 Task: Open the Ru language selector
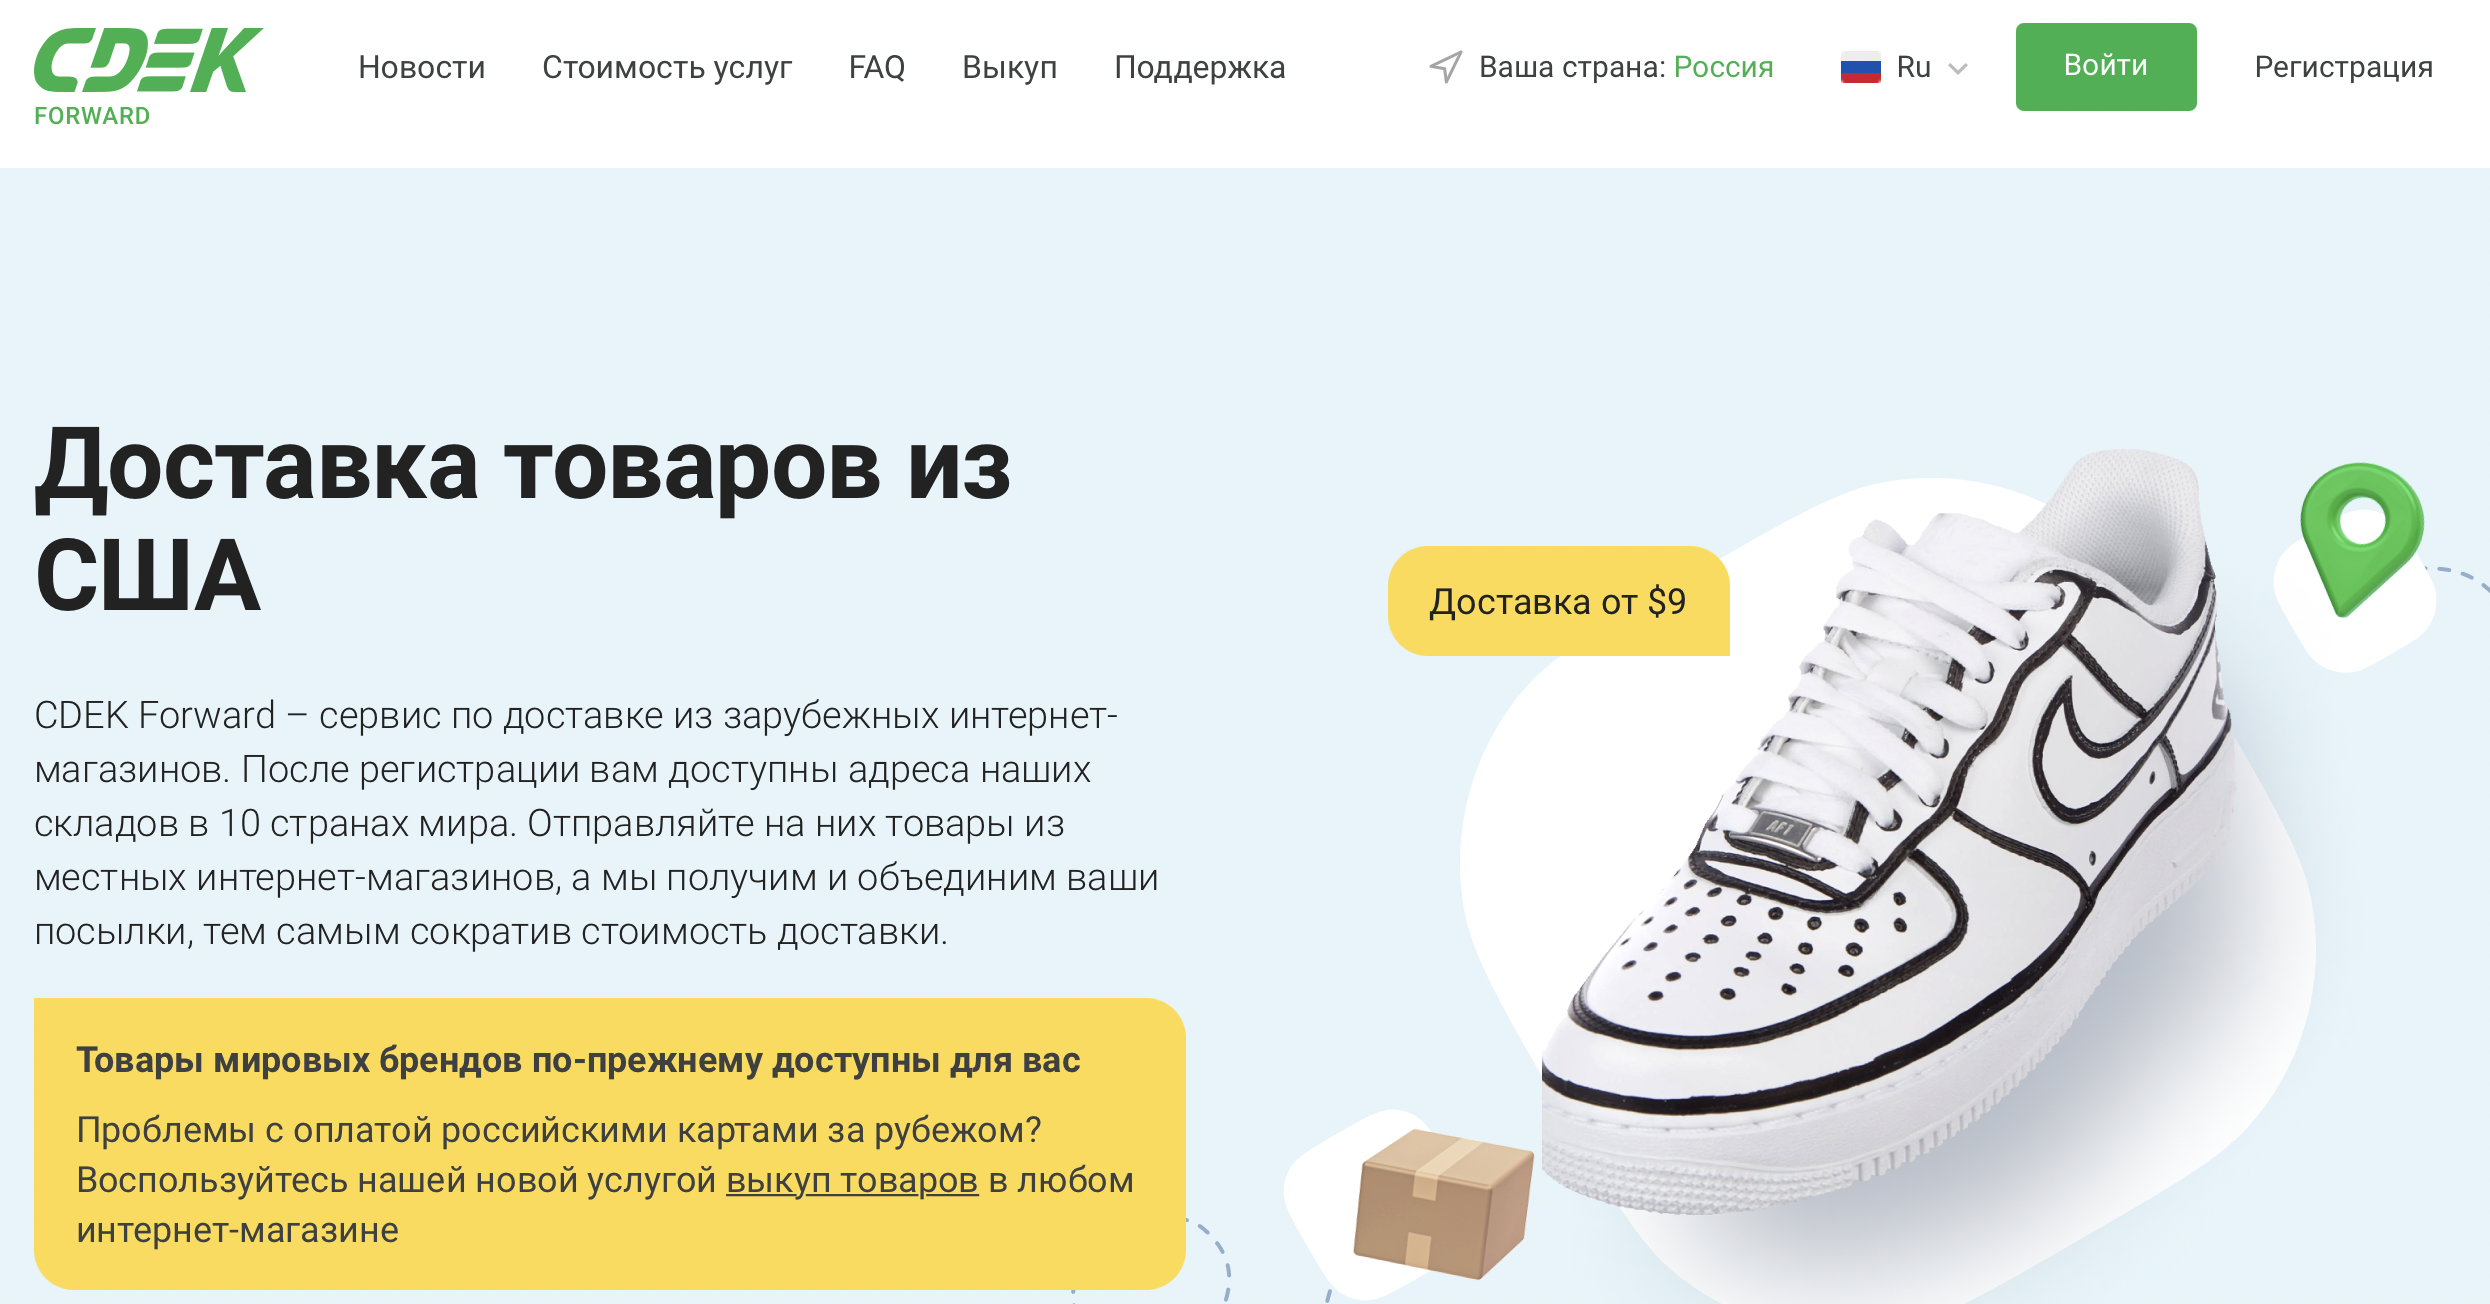(x=1904, y=67)
